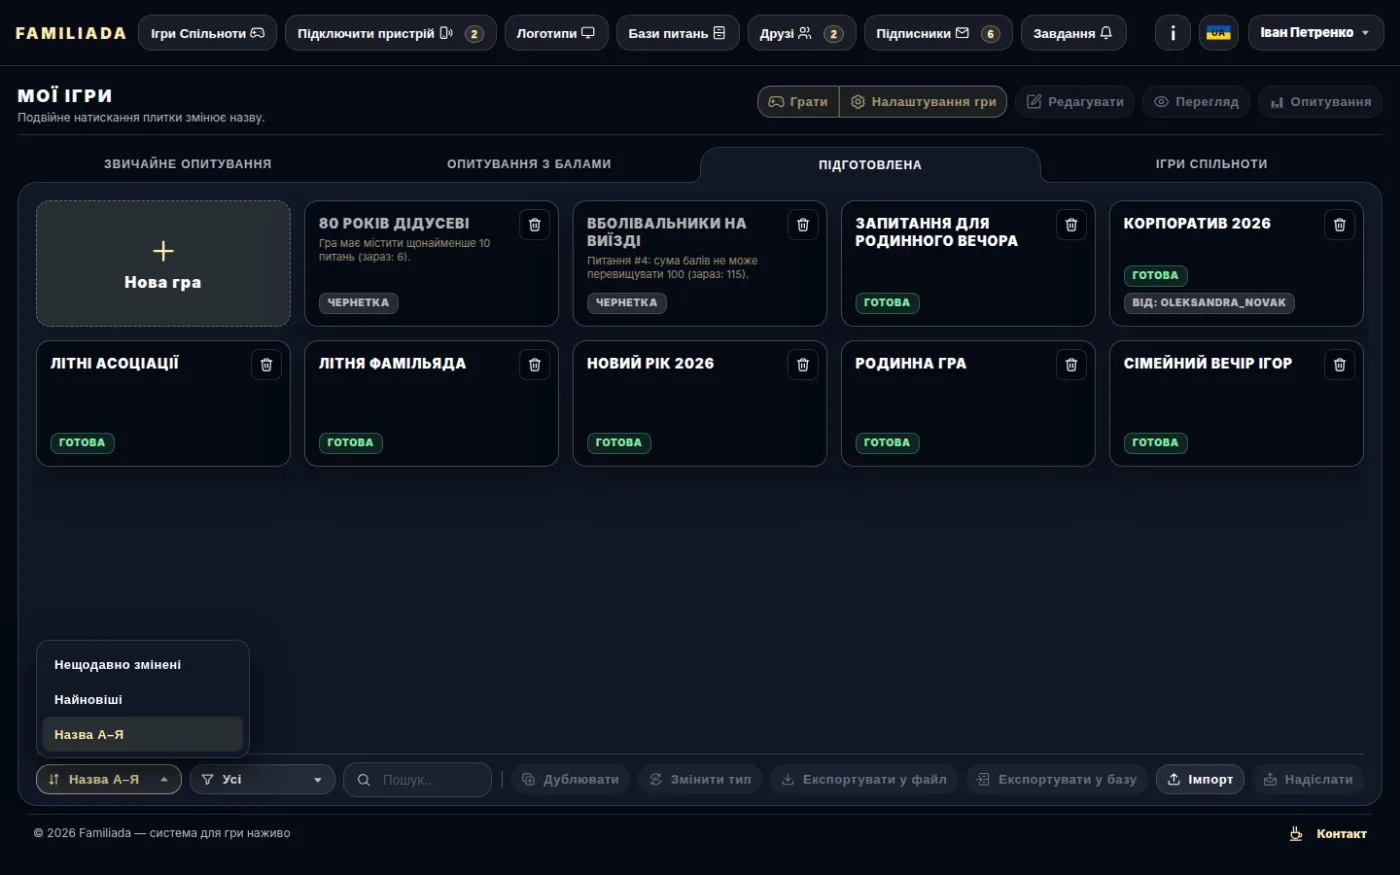
Task: Choose «Найновіші» in the sort menu
Action: (x=143, y=700)
